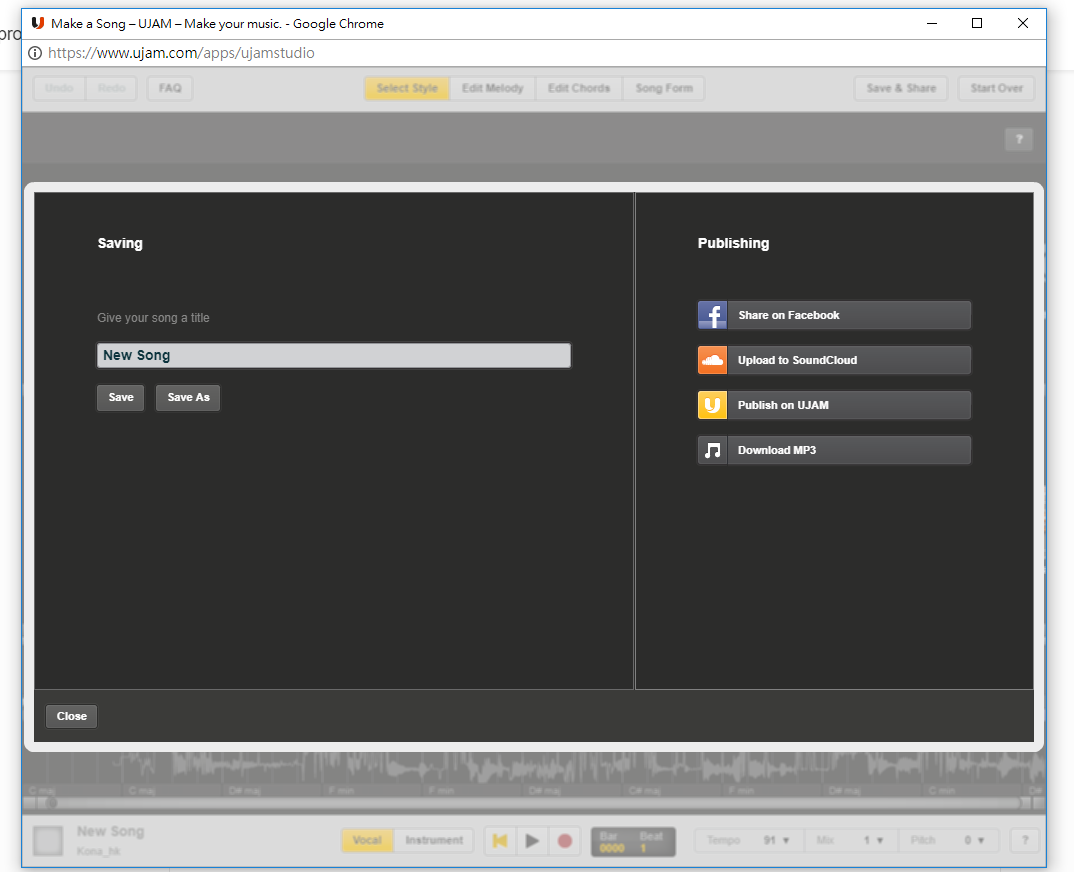Click the Redo toolbar button
Image resolution: width=1074 pixels, height=872 pixels.
point(111,88)
